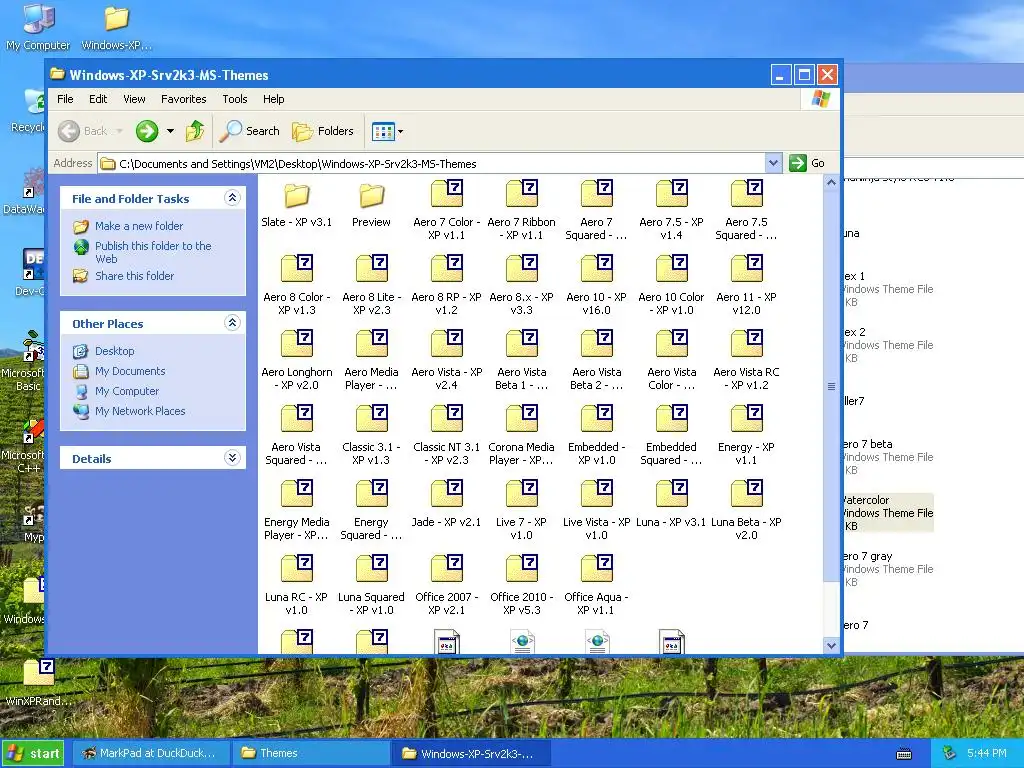
Task: Open the Help menu
Action: click(x=274, y=99)
